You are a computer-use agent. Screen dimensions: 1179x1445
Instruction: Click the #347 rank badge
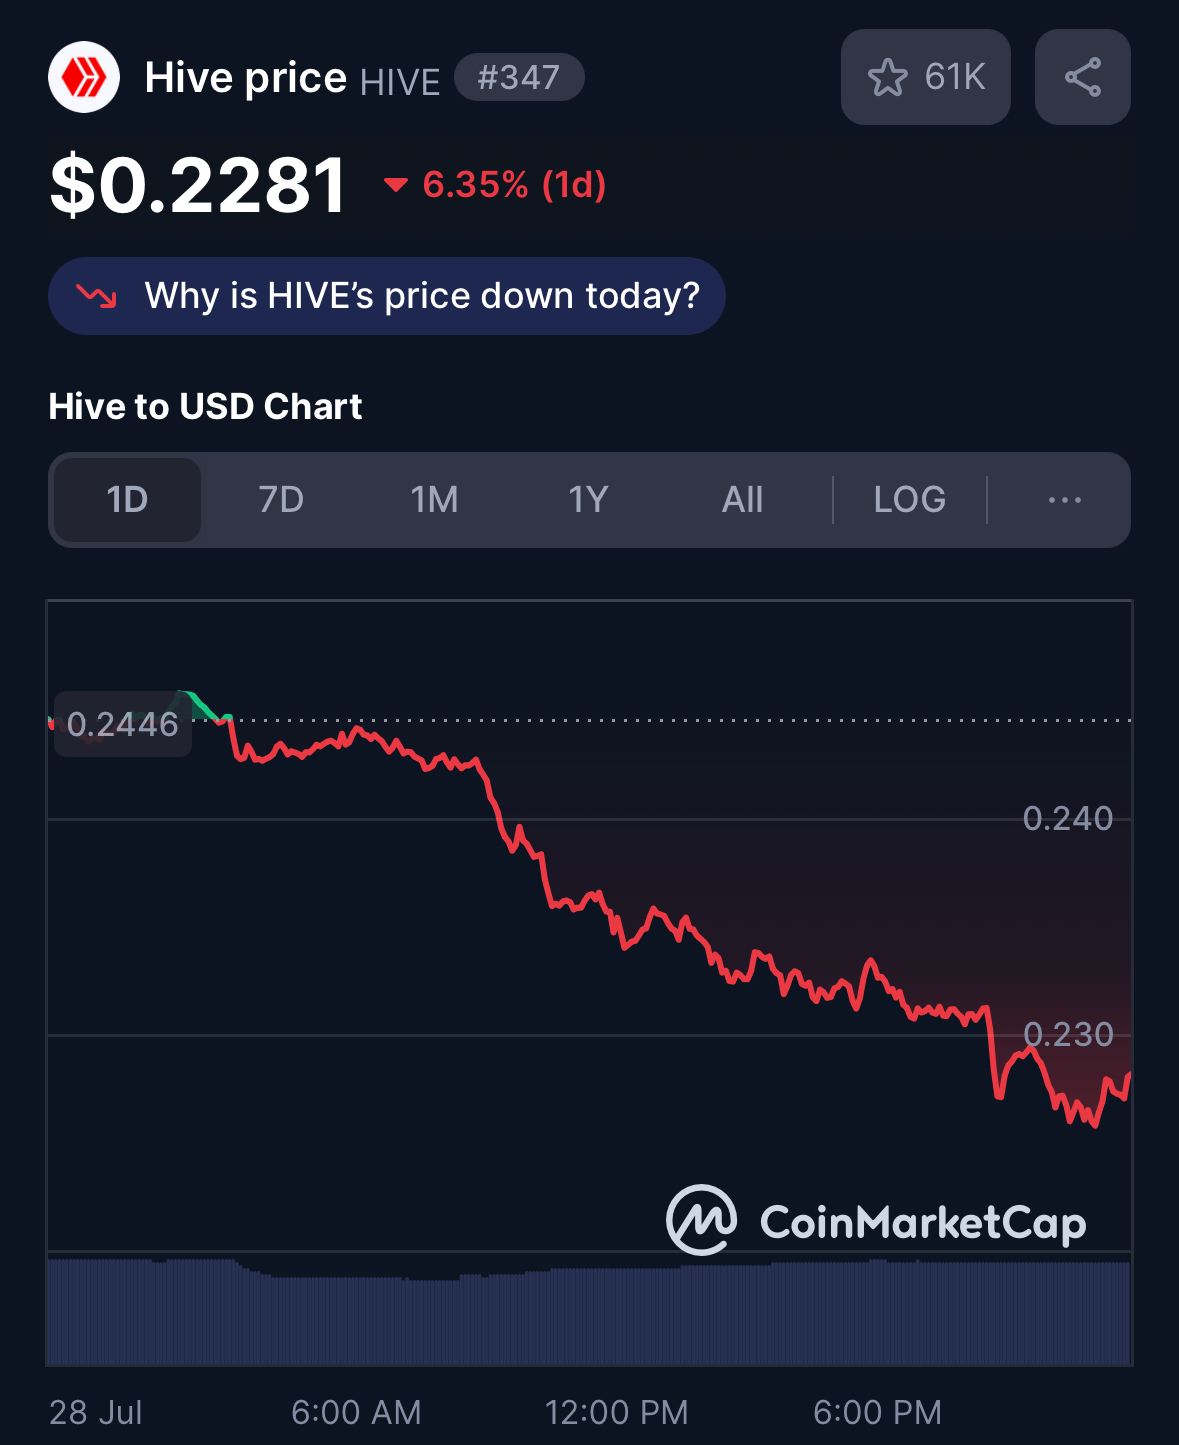pyautogui.click(x=519, y=77)
